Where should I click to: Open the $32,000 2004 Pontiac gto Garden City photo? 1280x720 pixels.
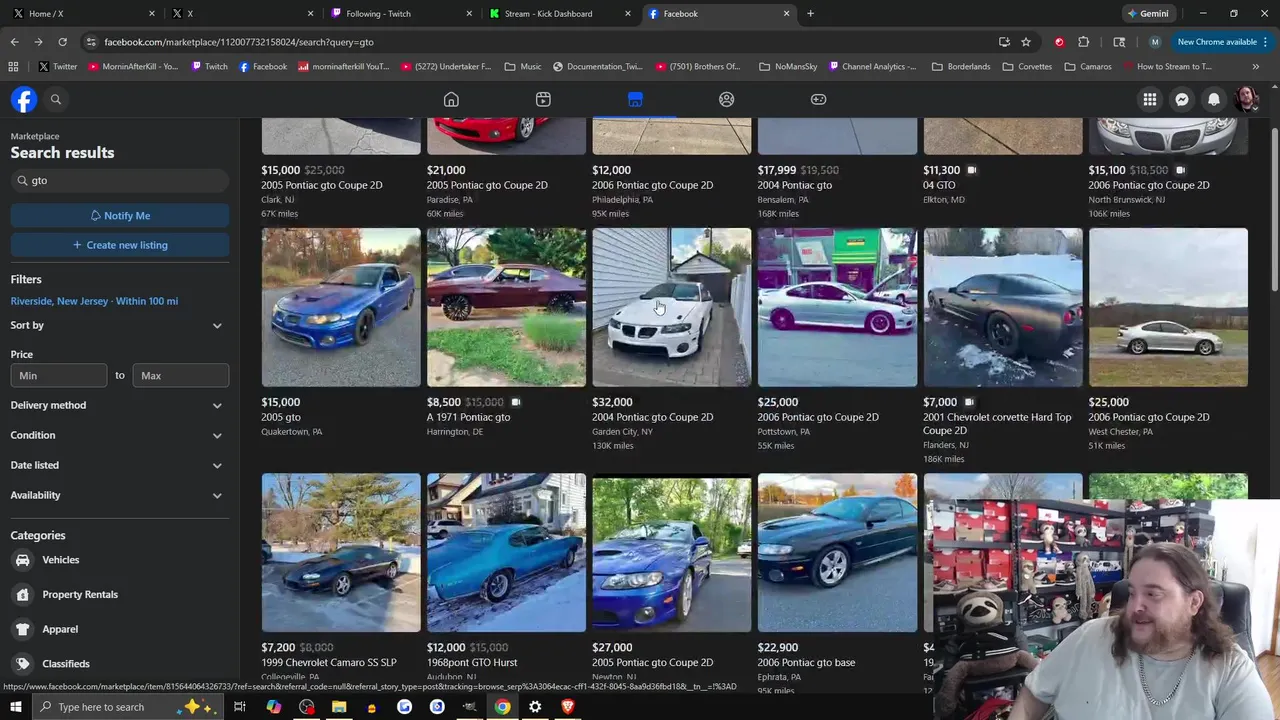[672, 307]
